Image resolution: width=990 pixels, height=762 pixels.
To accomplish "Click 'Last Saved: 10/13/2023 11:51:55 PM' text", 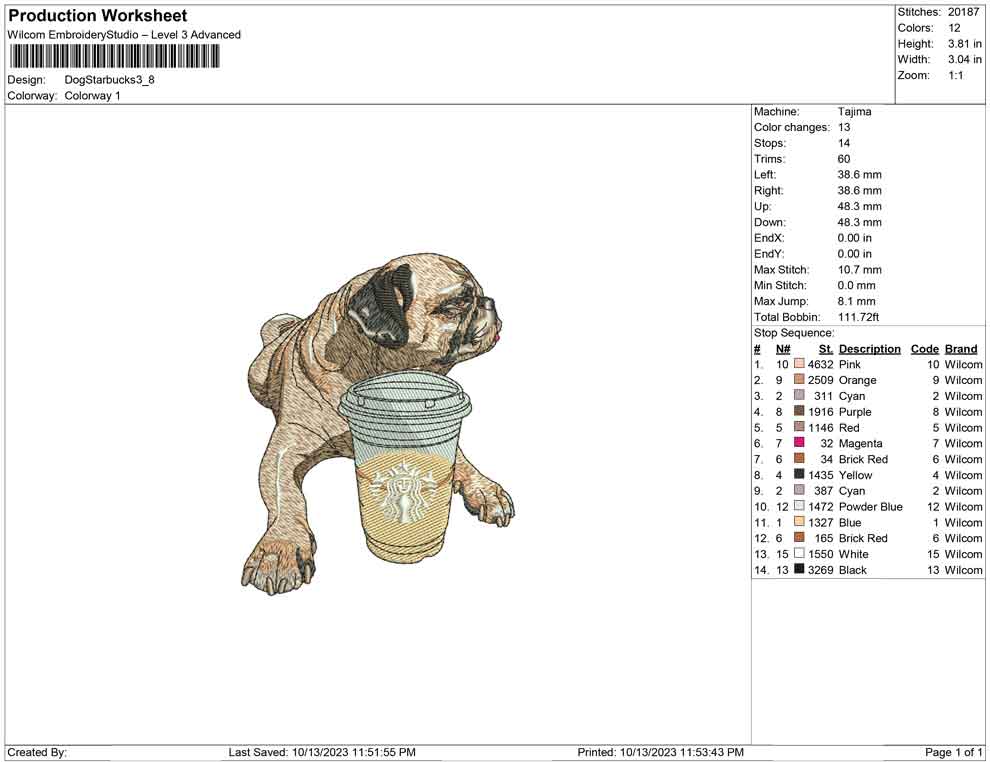I will pyautogui.click(x=322, y=752).
